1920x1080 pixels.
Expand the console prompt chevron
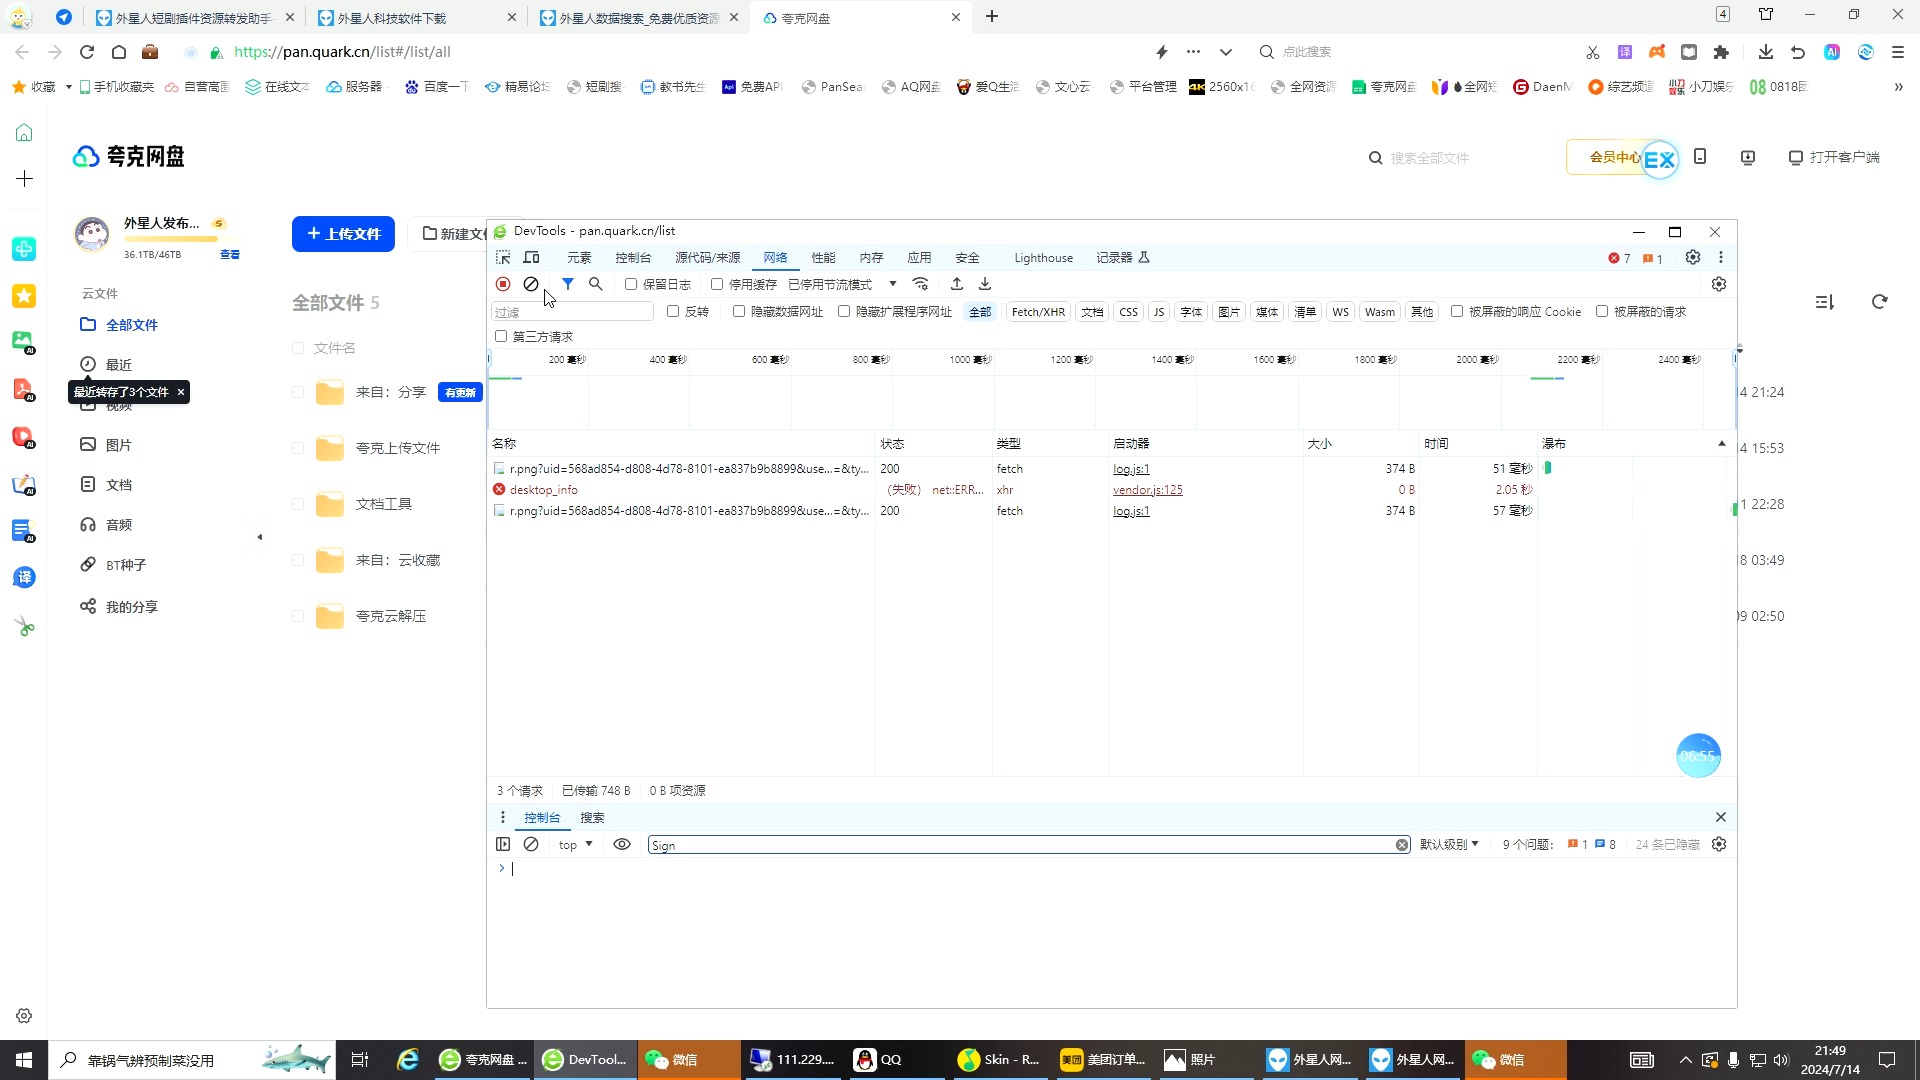click(502, 868)
